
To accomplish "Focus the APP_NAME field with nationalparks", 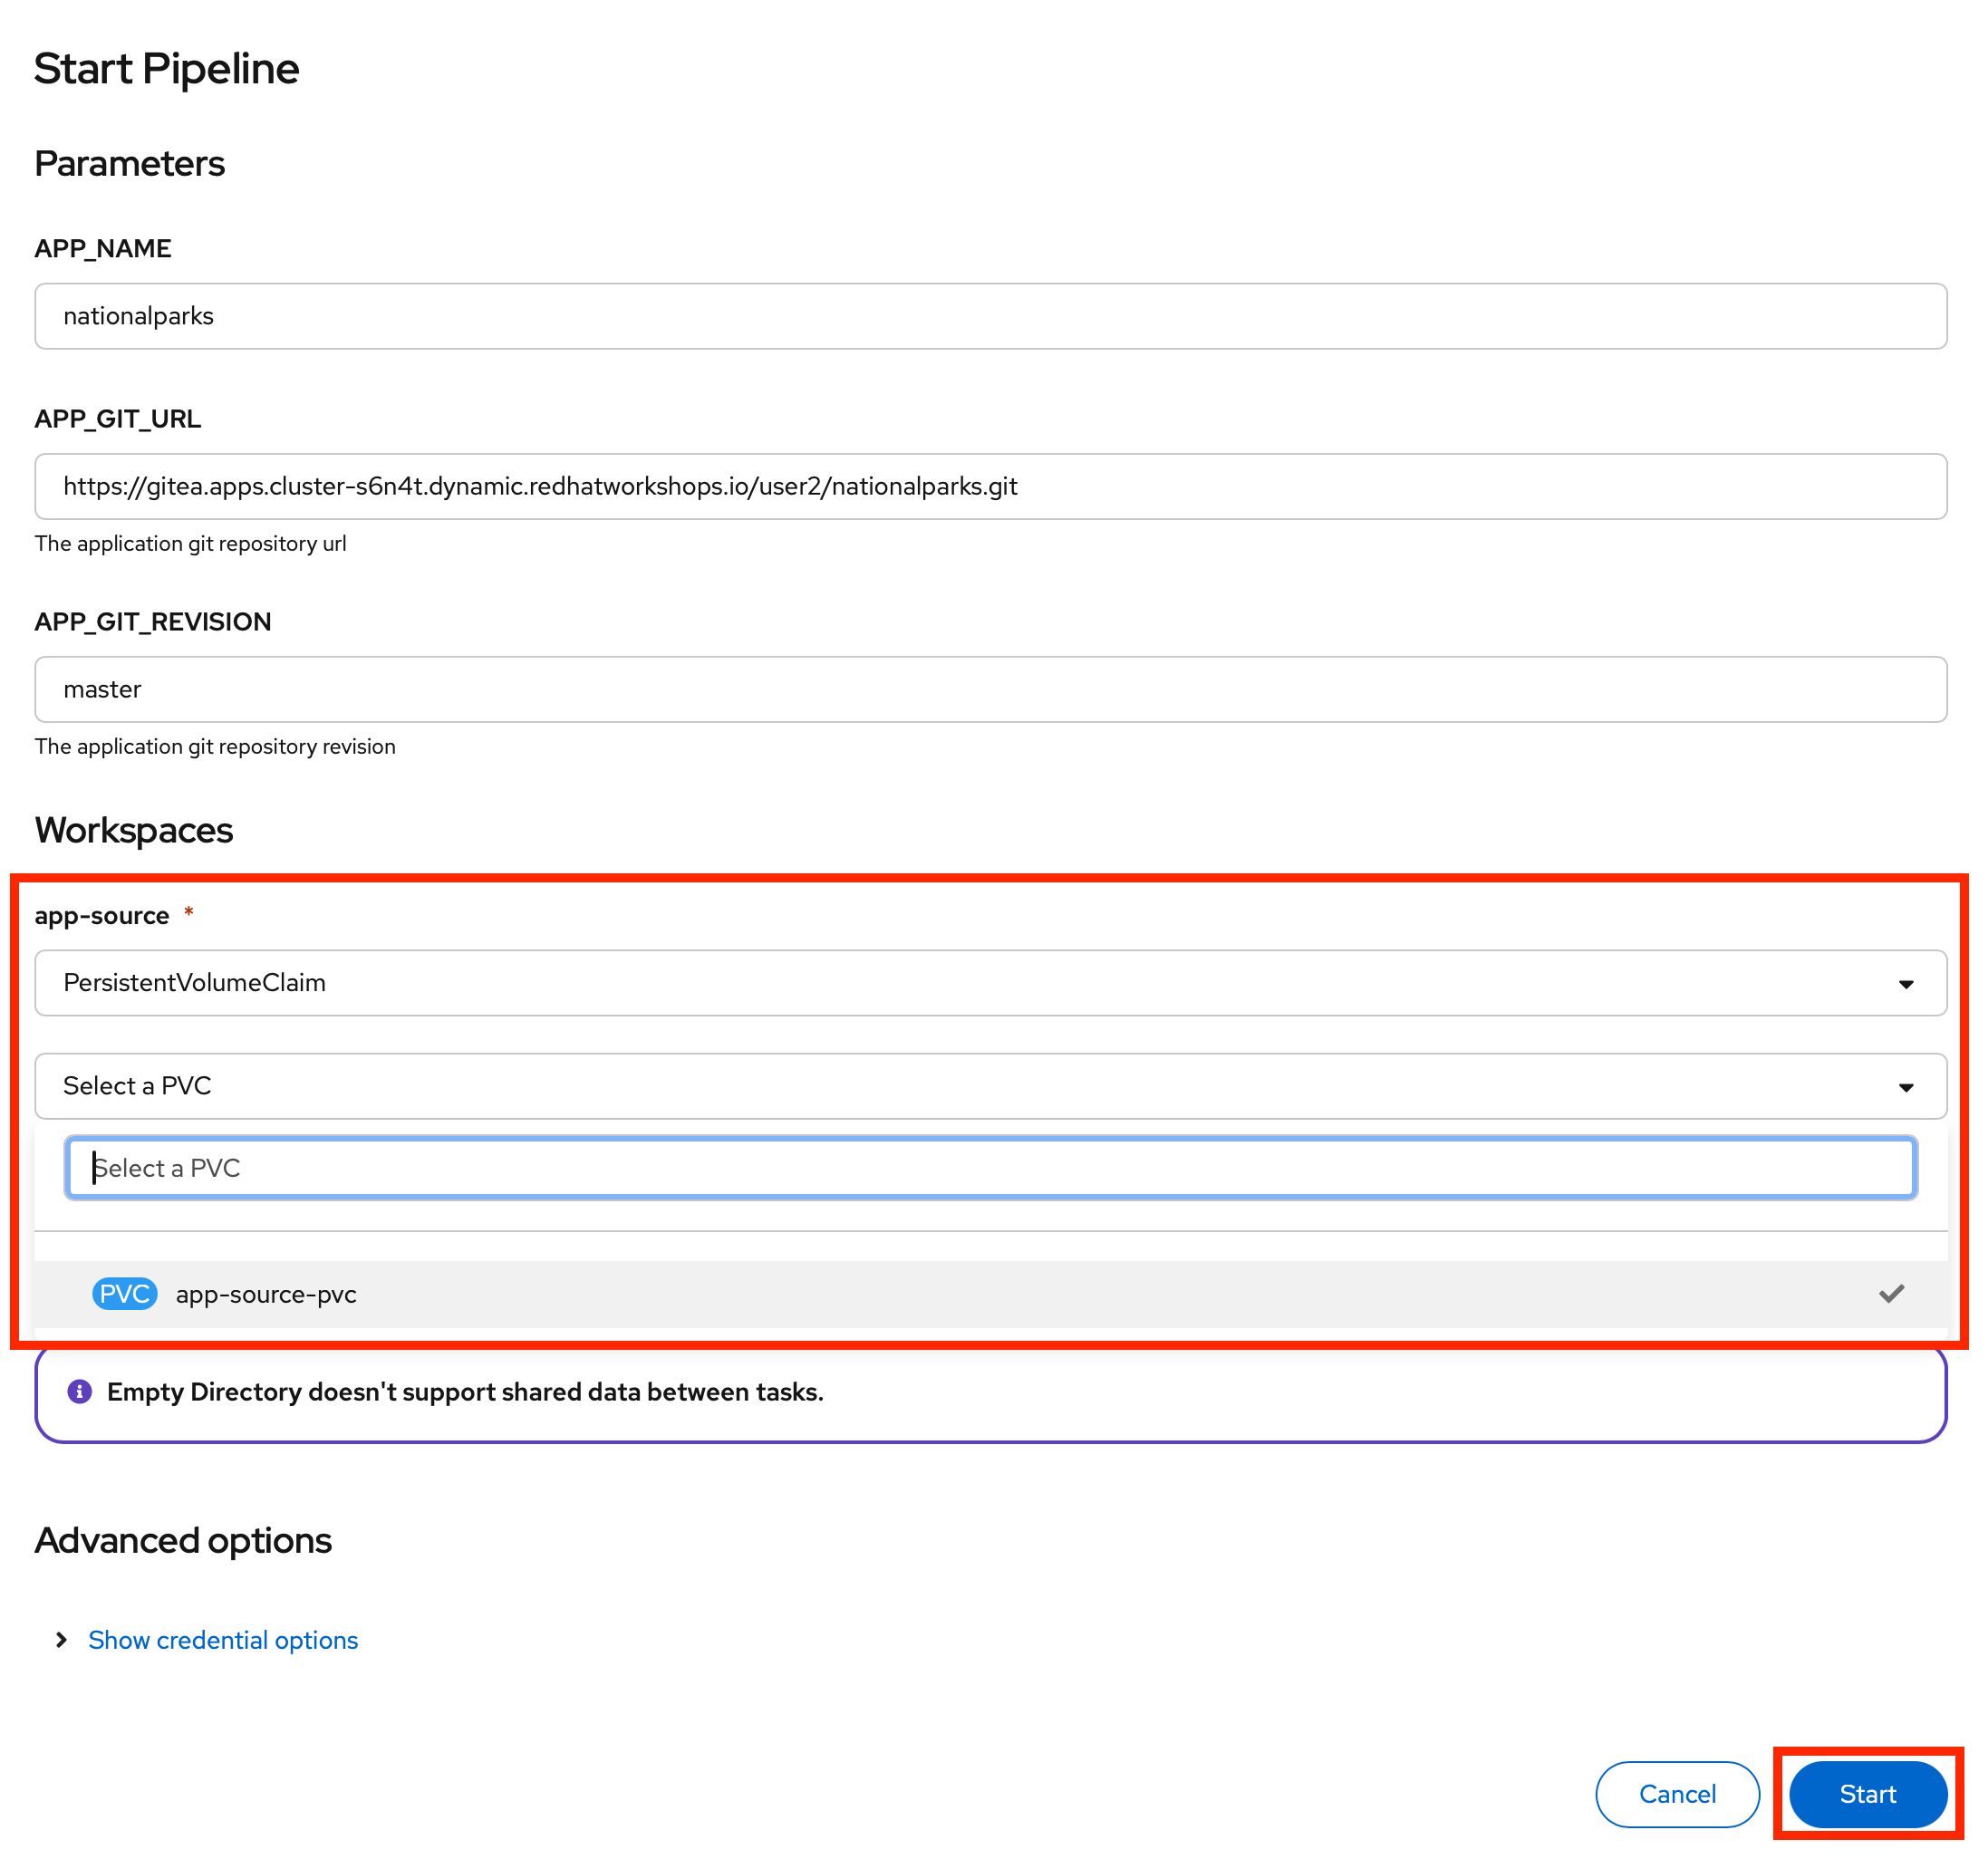I will point(990,316).
